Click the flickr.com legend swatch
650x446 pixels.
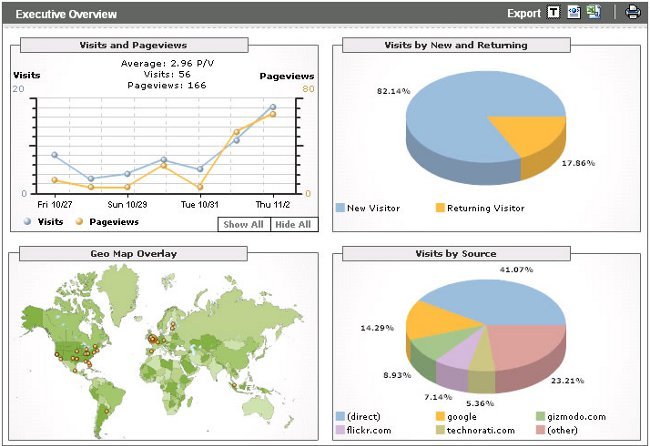click(340, 430)
